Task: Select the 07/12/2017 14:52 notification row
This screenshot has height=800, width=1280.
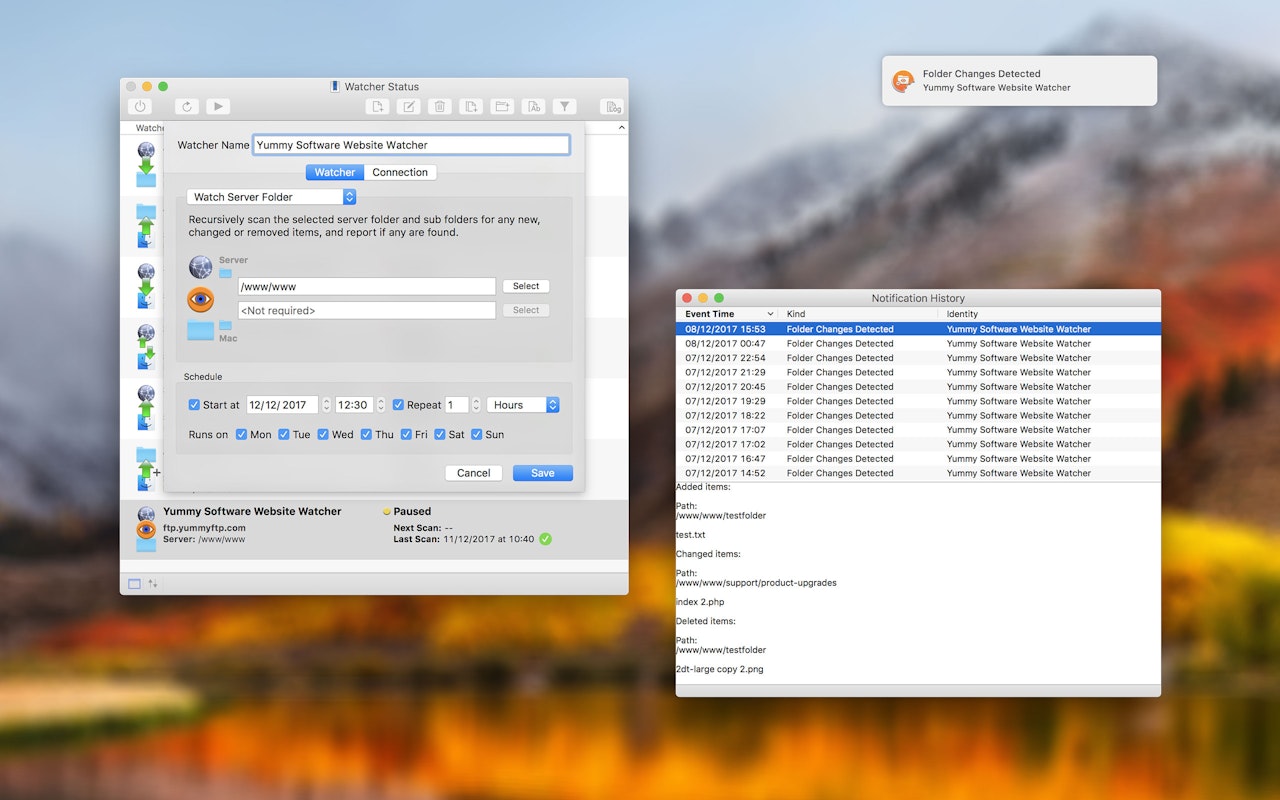Action: [x=918, y=473]
